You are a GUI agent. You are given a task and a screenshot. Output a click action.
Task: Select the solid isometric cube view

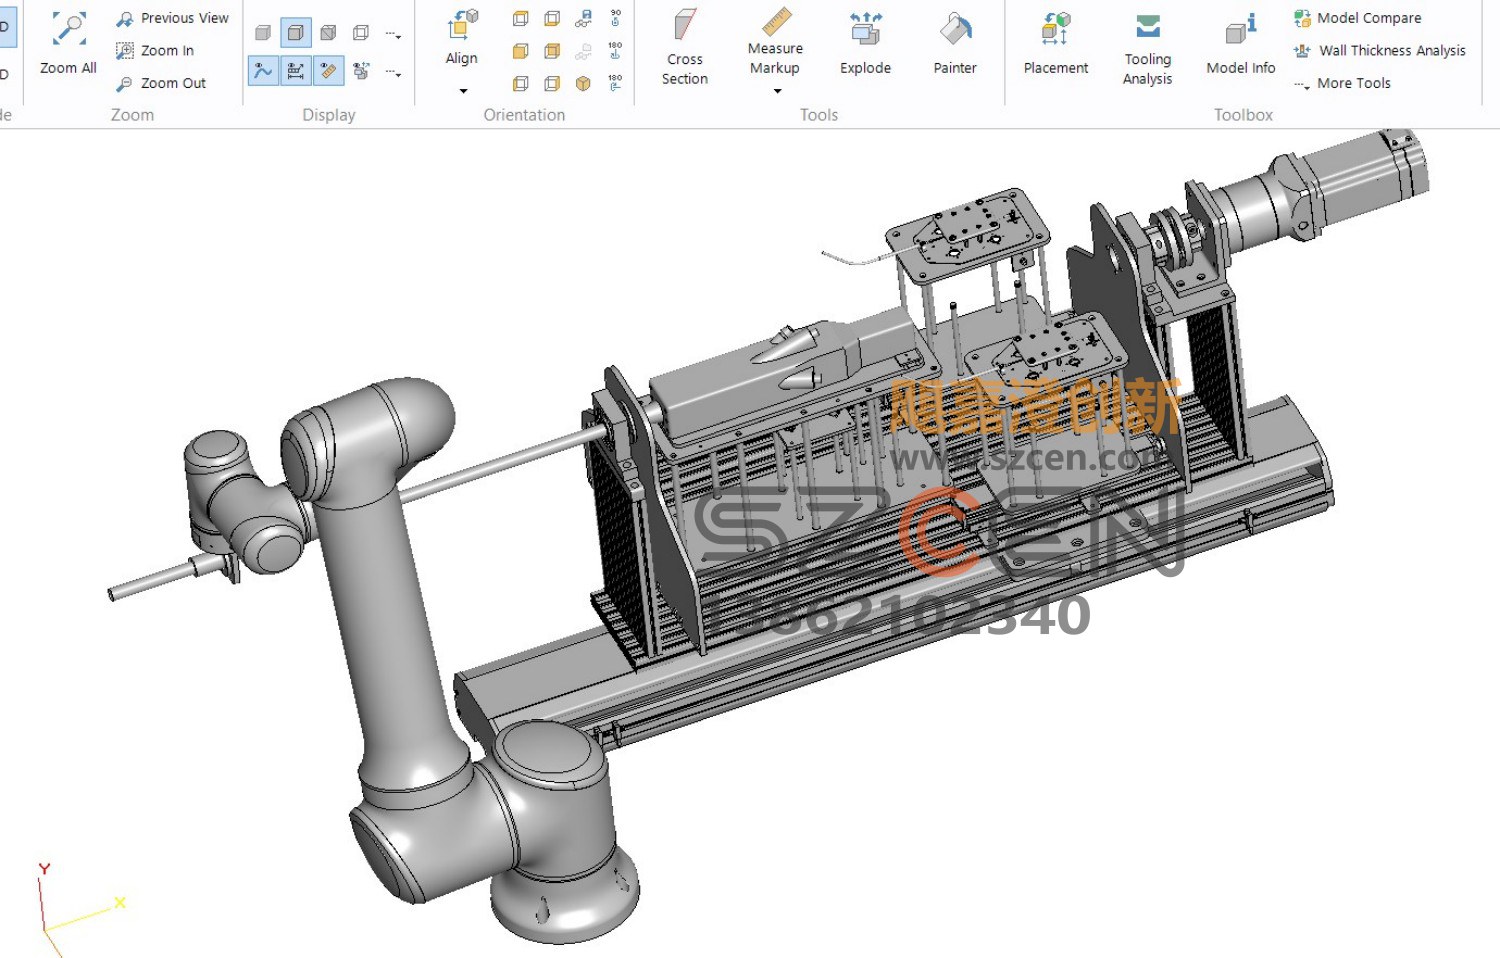(584, 83)
